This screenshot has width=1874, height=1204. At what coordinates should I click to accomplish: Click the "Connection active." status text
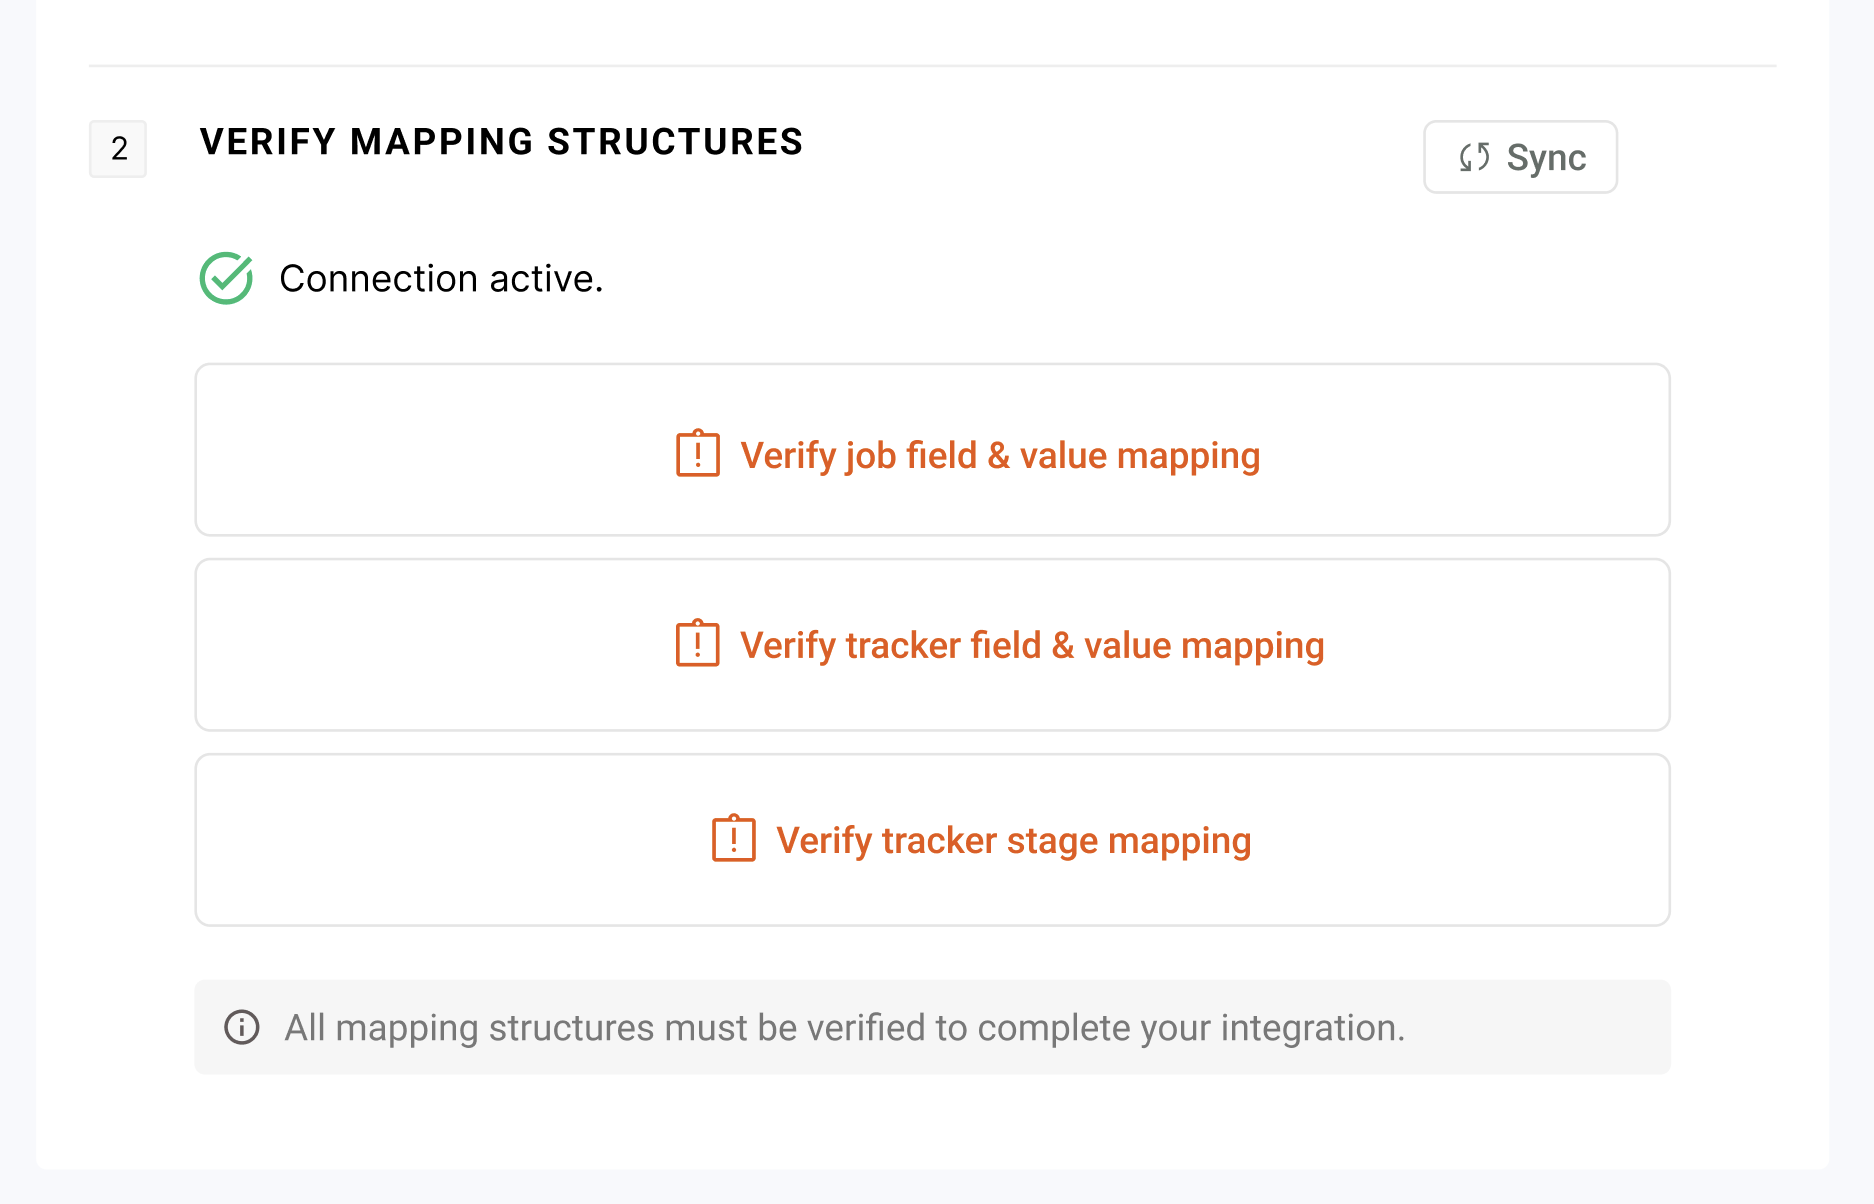(x=441, y=279)
